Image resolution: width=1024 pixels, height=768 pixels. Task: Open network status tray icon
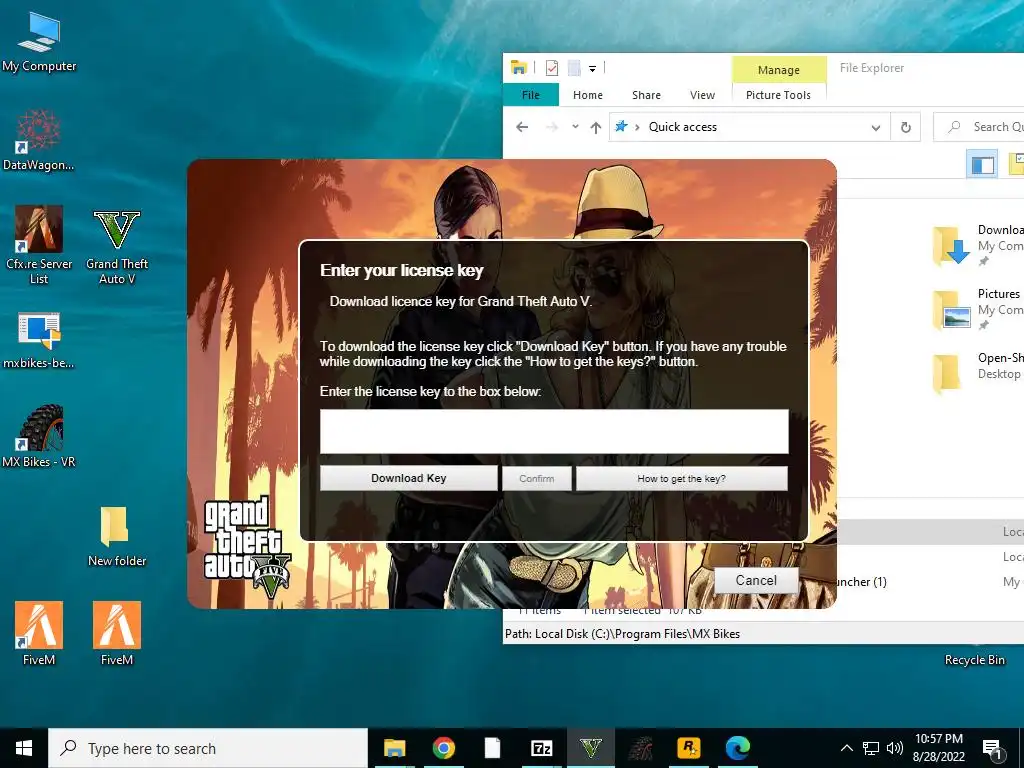pos(871,748)
